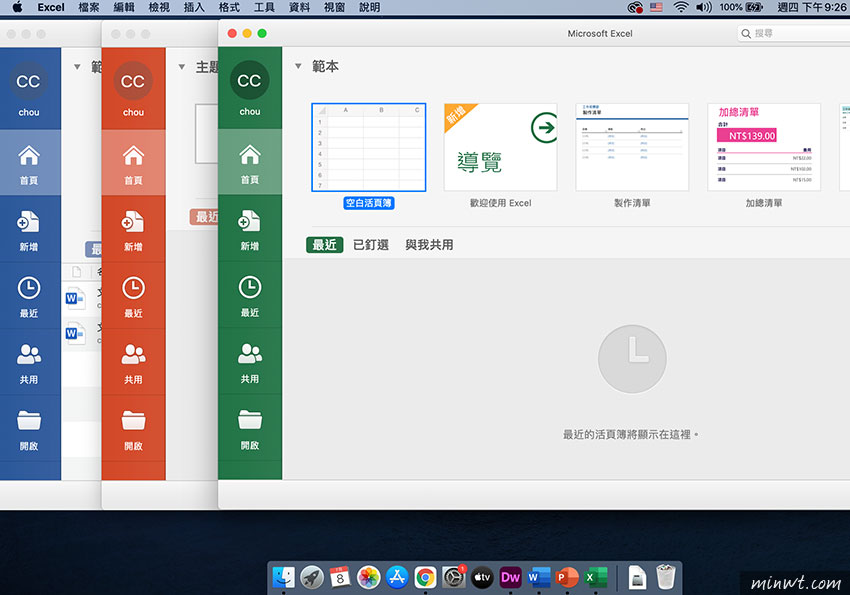Image resolution: width=850 pixels, height=595 pixels.
Task: Open Google Chrome in the Dock
Action: click(426, 577)
